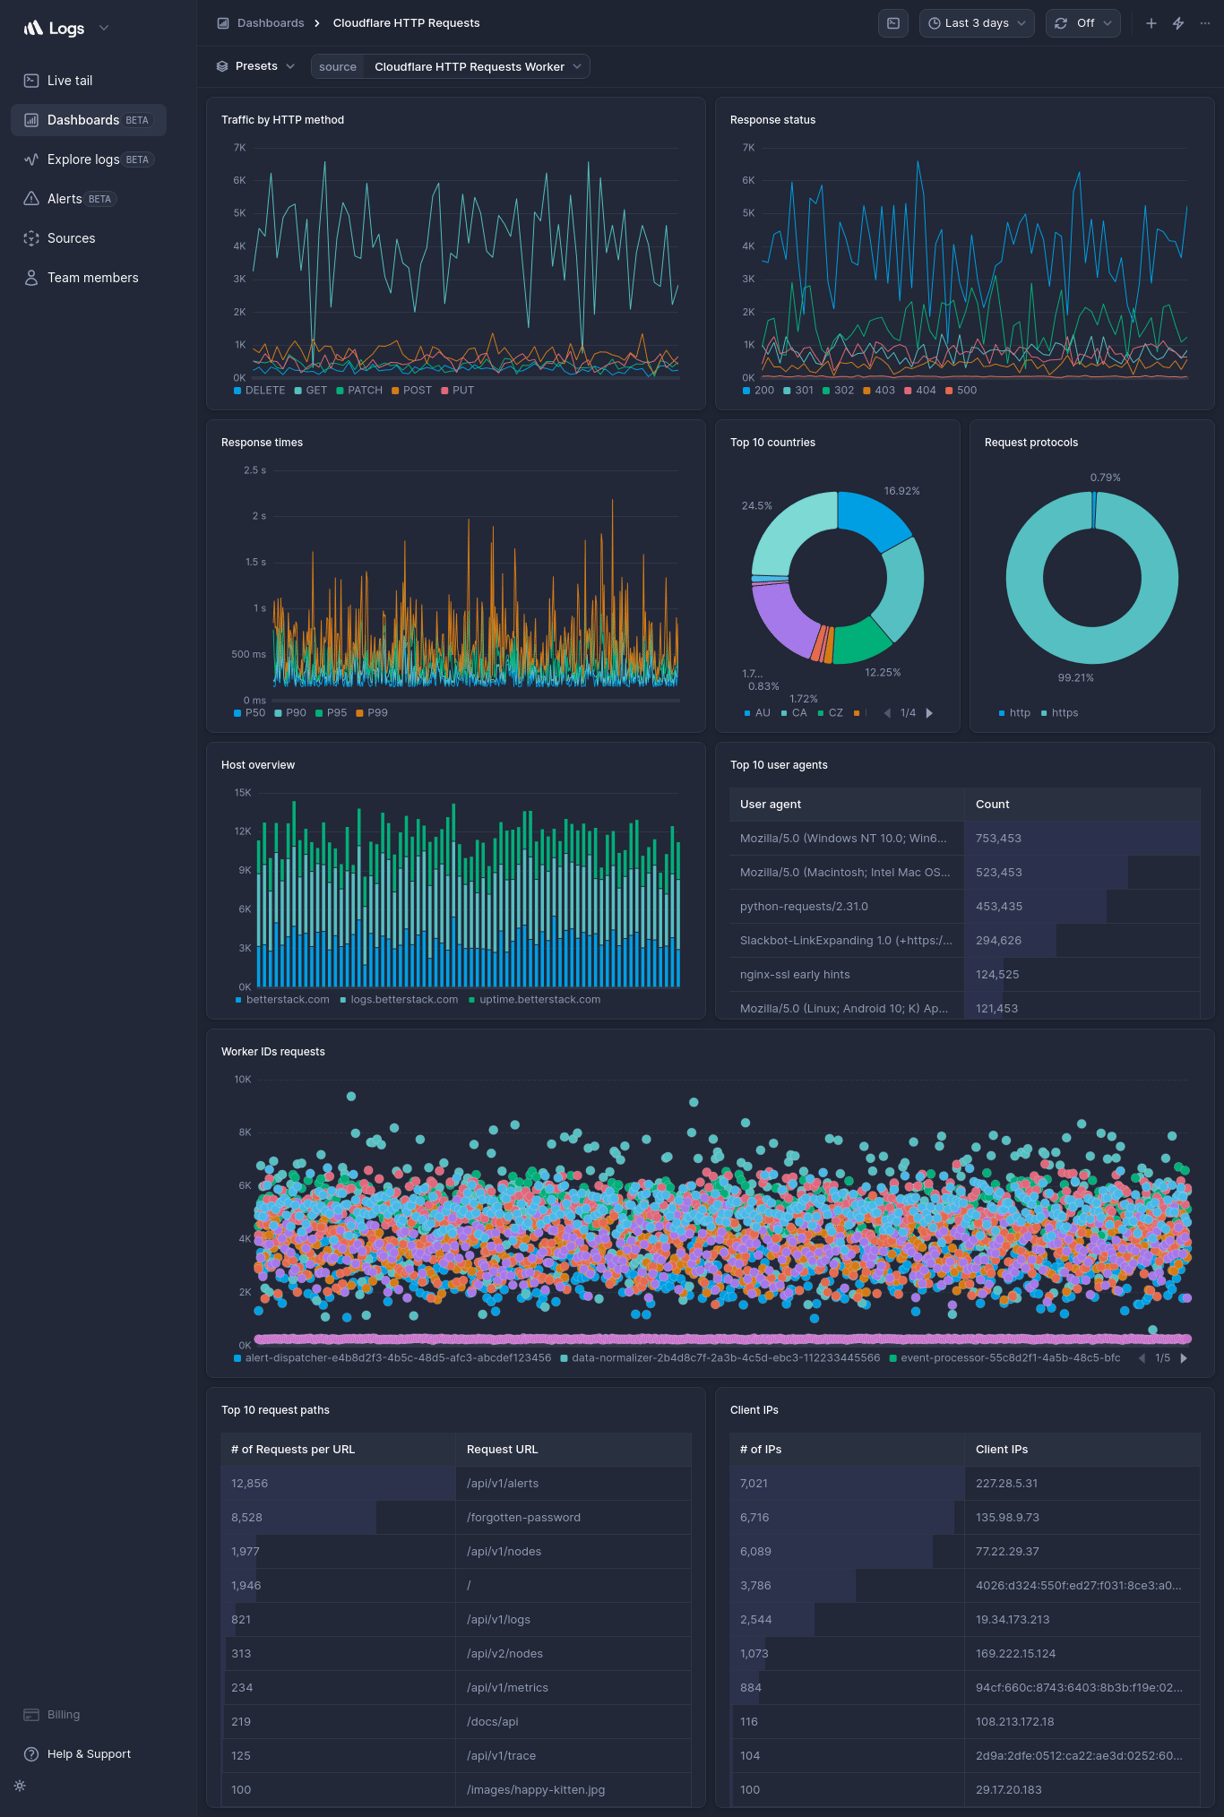Open Explore logs in sidebar
Screen dimensions: 1224x1817
coord(88,159)
